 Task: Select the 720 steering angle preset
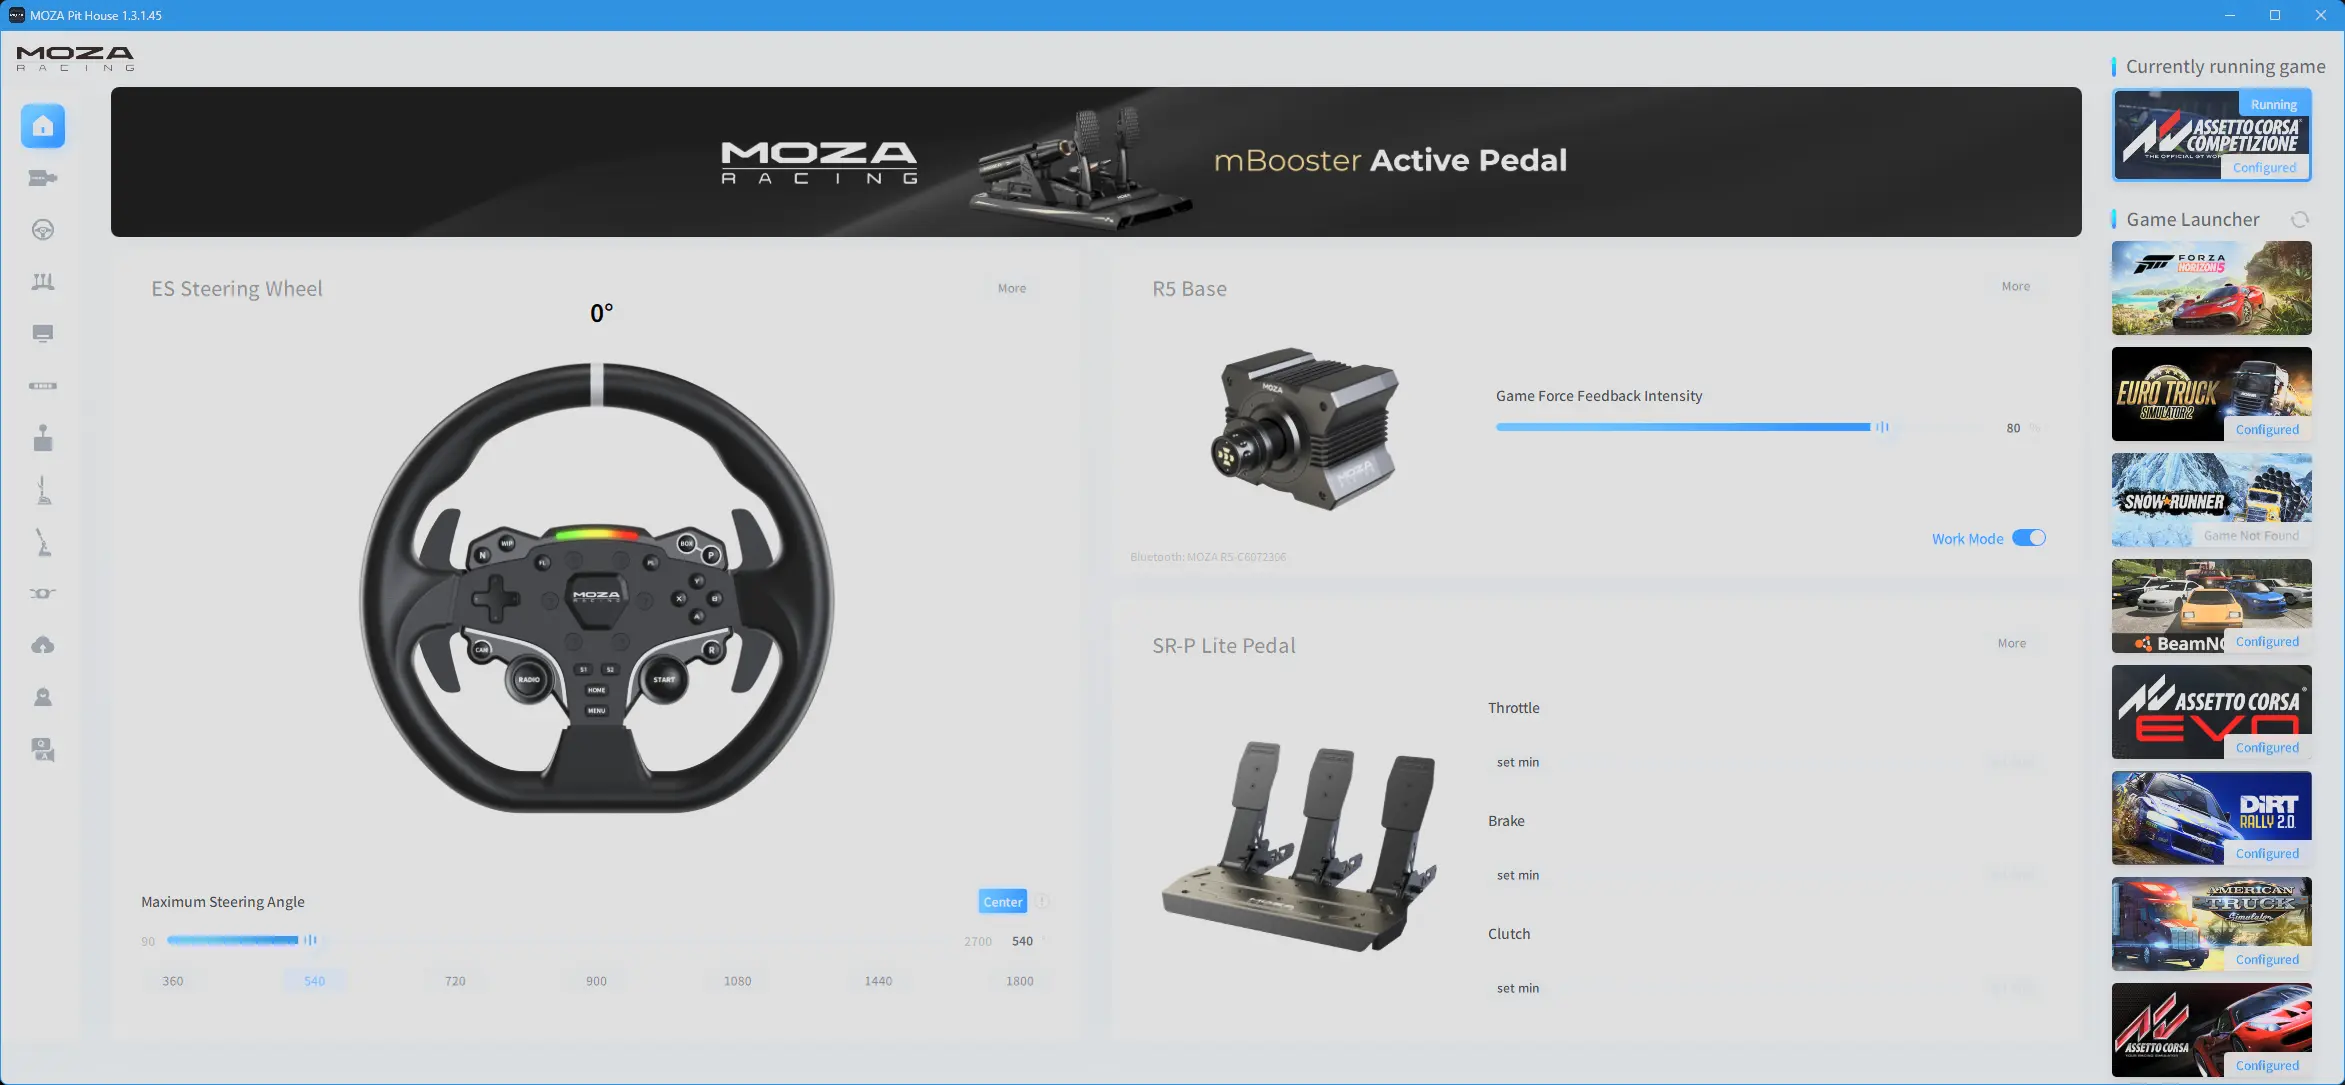coord(456,981)
